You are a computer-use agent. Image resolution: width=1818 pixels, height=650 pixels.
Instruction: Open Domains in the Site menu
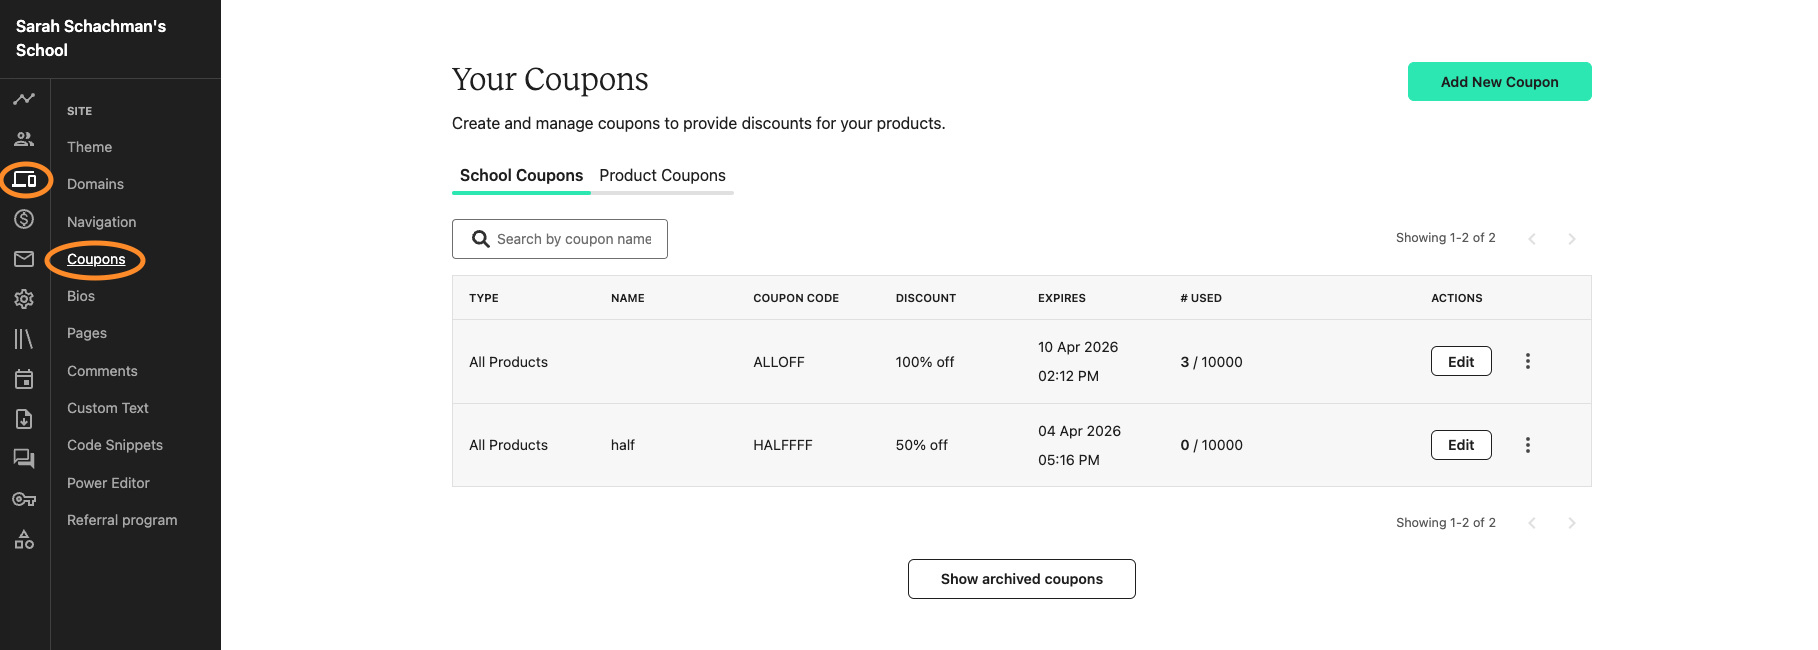point(95,184)
